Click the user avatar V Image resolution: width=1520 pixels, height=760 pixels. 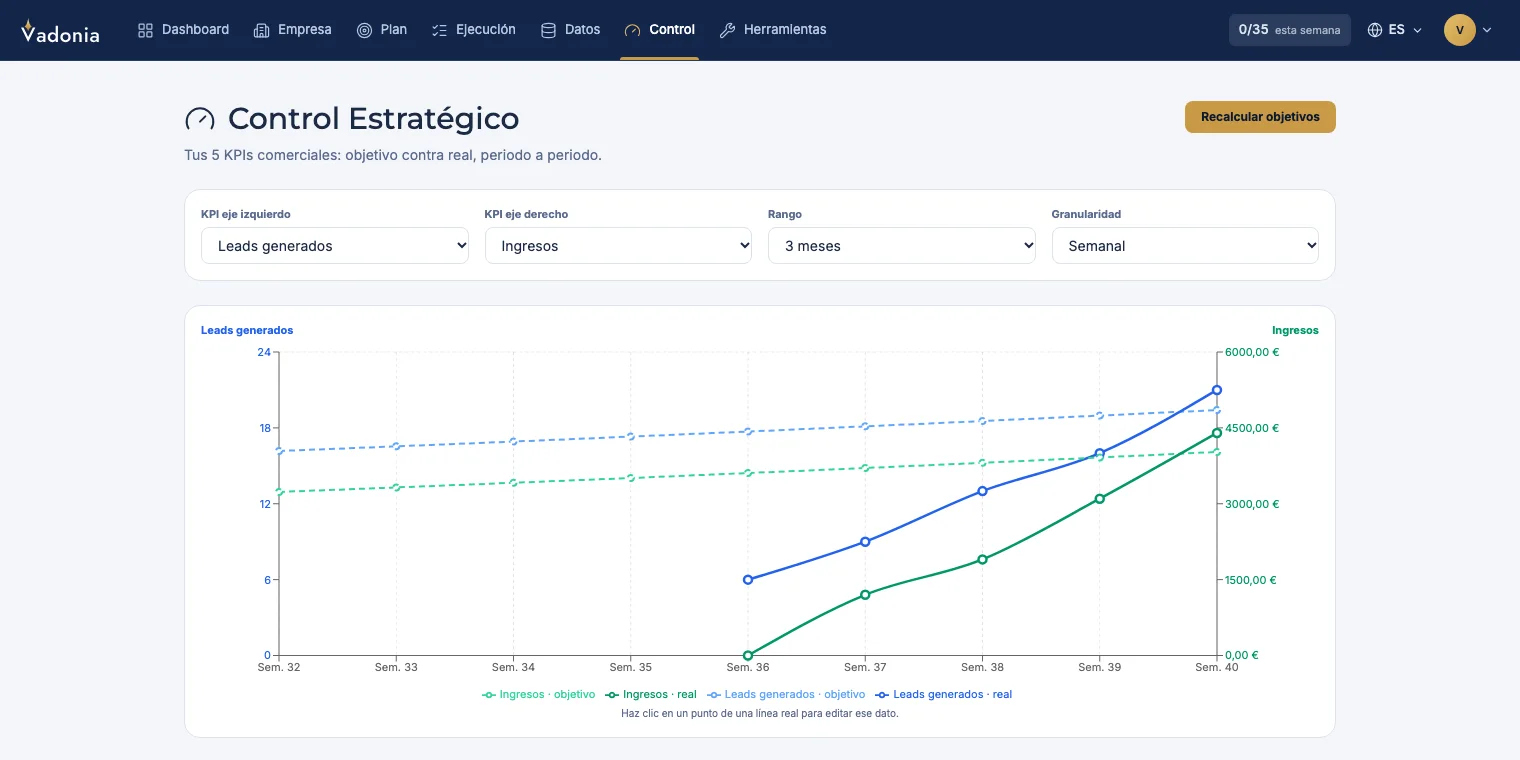click(x=1460, y=30)
